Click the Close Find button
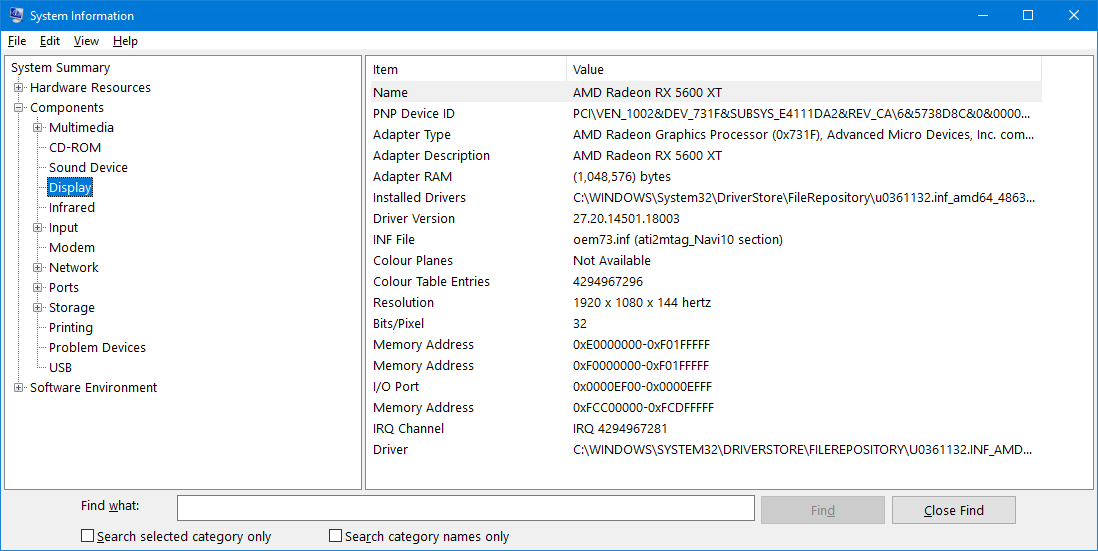1098x551 pixels. pos(954,510)
